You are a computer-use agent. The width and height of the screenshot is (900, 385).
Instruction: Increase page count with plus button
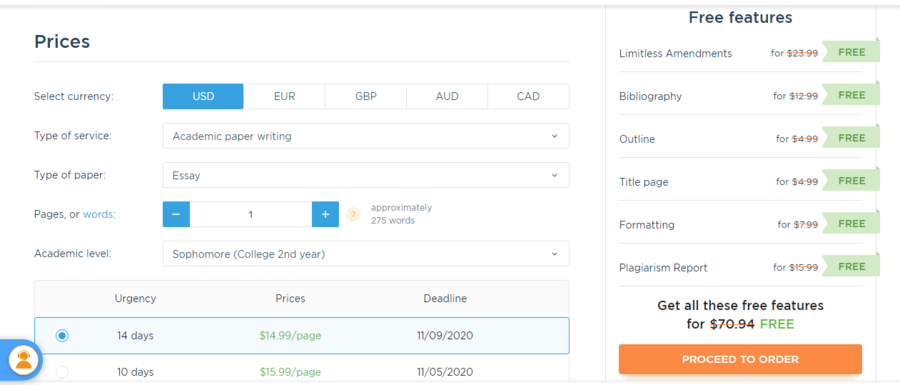pos(325,214)
